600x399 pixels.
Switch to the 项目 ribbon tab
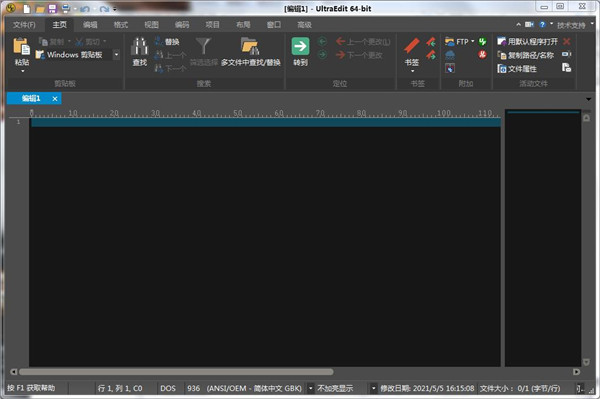coord(212,25)
